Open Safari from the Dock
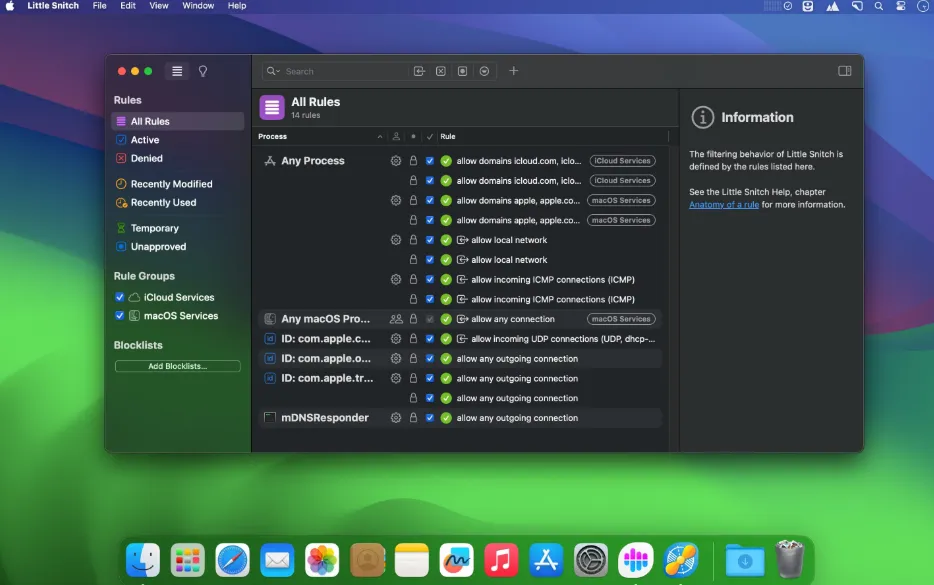 [232, 560]
